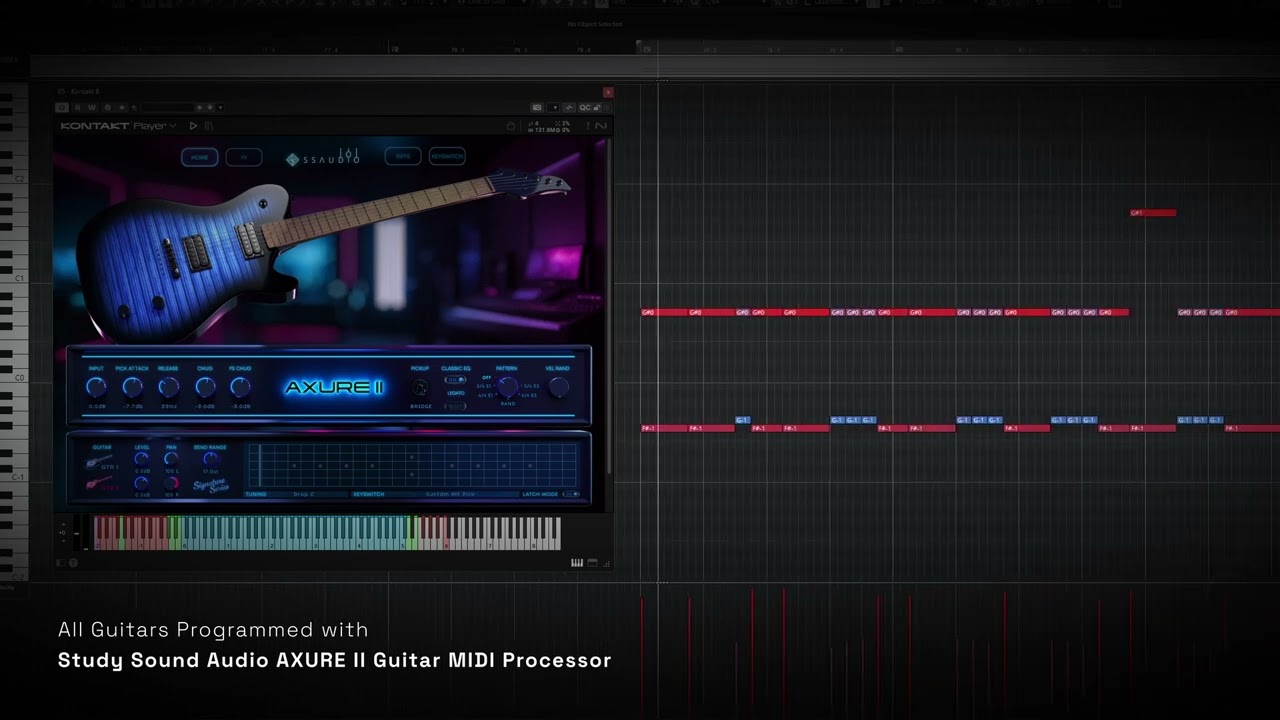Enable Write automation W button
Image resolution: width=1280 pixels, height=720 pixels.
[x=91, y=107]
